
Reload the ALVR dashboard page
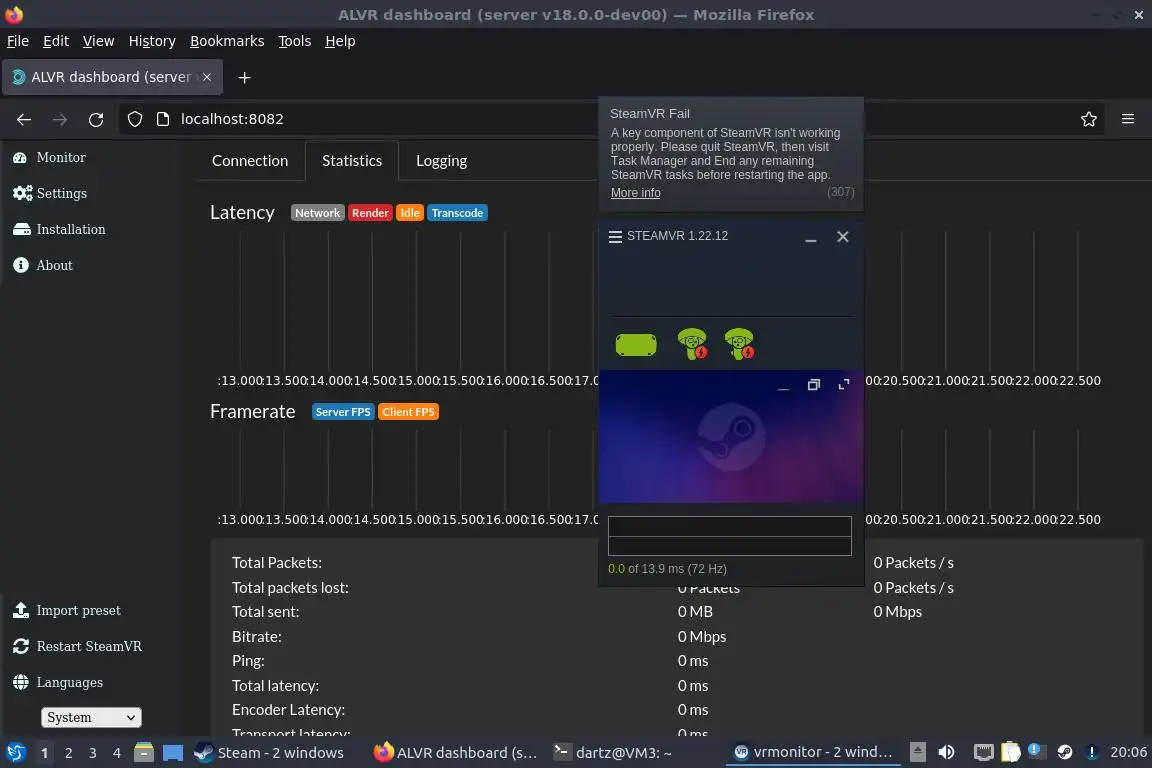[96, 120]
